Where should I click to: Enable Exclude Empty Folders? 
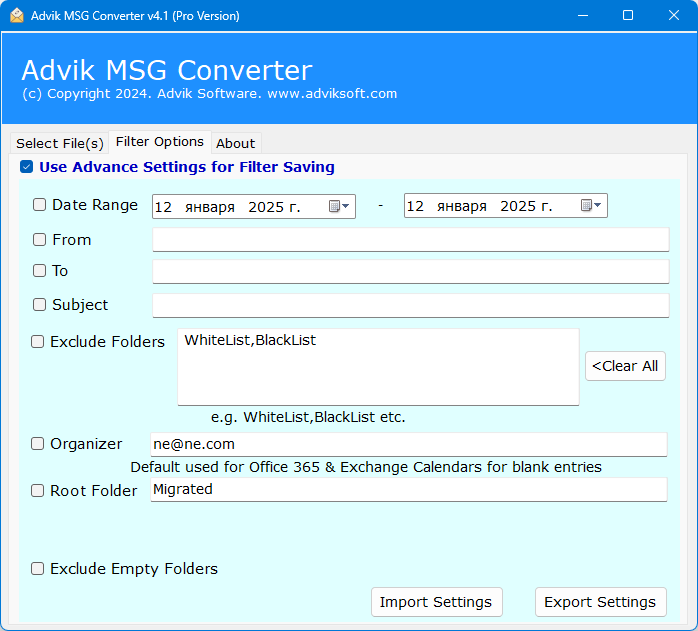(x=38, y=569)
